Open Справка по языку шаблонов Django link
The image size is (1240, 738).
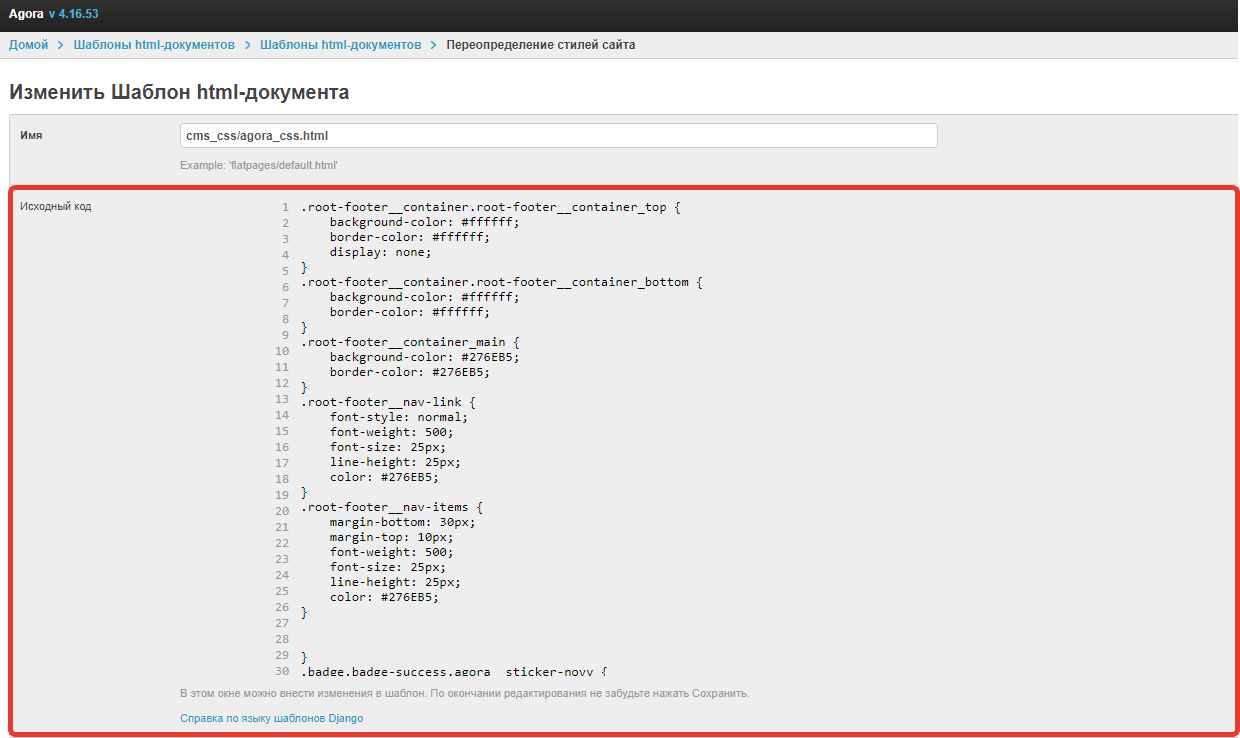(x=271, y=718)
